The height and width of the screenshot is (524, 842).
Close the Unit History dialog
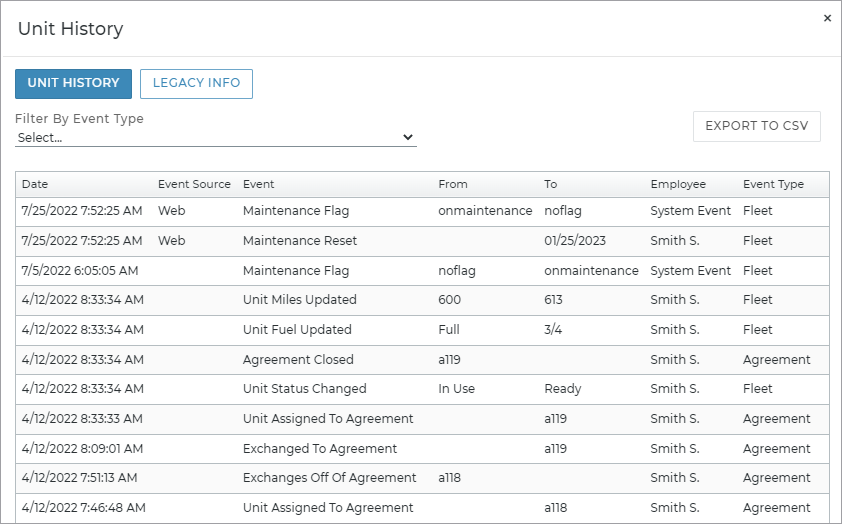tap(827, 18)
